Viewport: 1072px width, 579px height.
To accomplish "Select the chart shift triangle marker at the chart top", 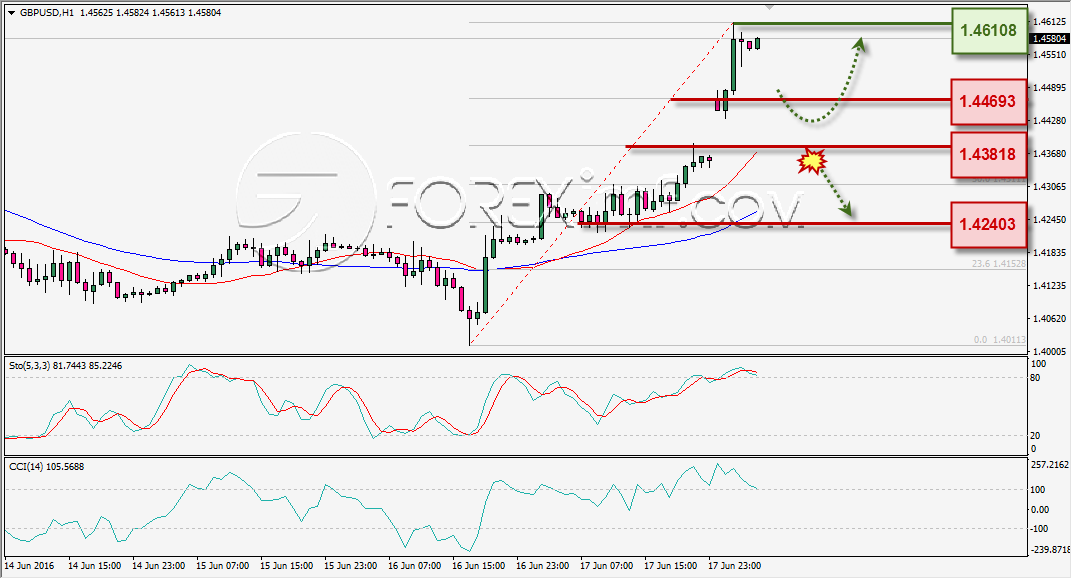I will (x=769, y=7).
